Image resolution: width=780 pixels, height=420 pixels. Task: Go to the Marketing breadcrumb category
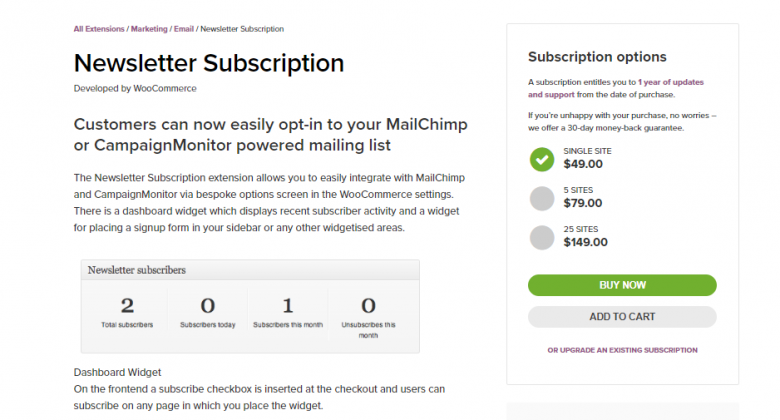pyautogui.click(x=149, y=29)
